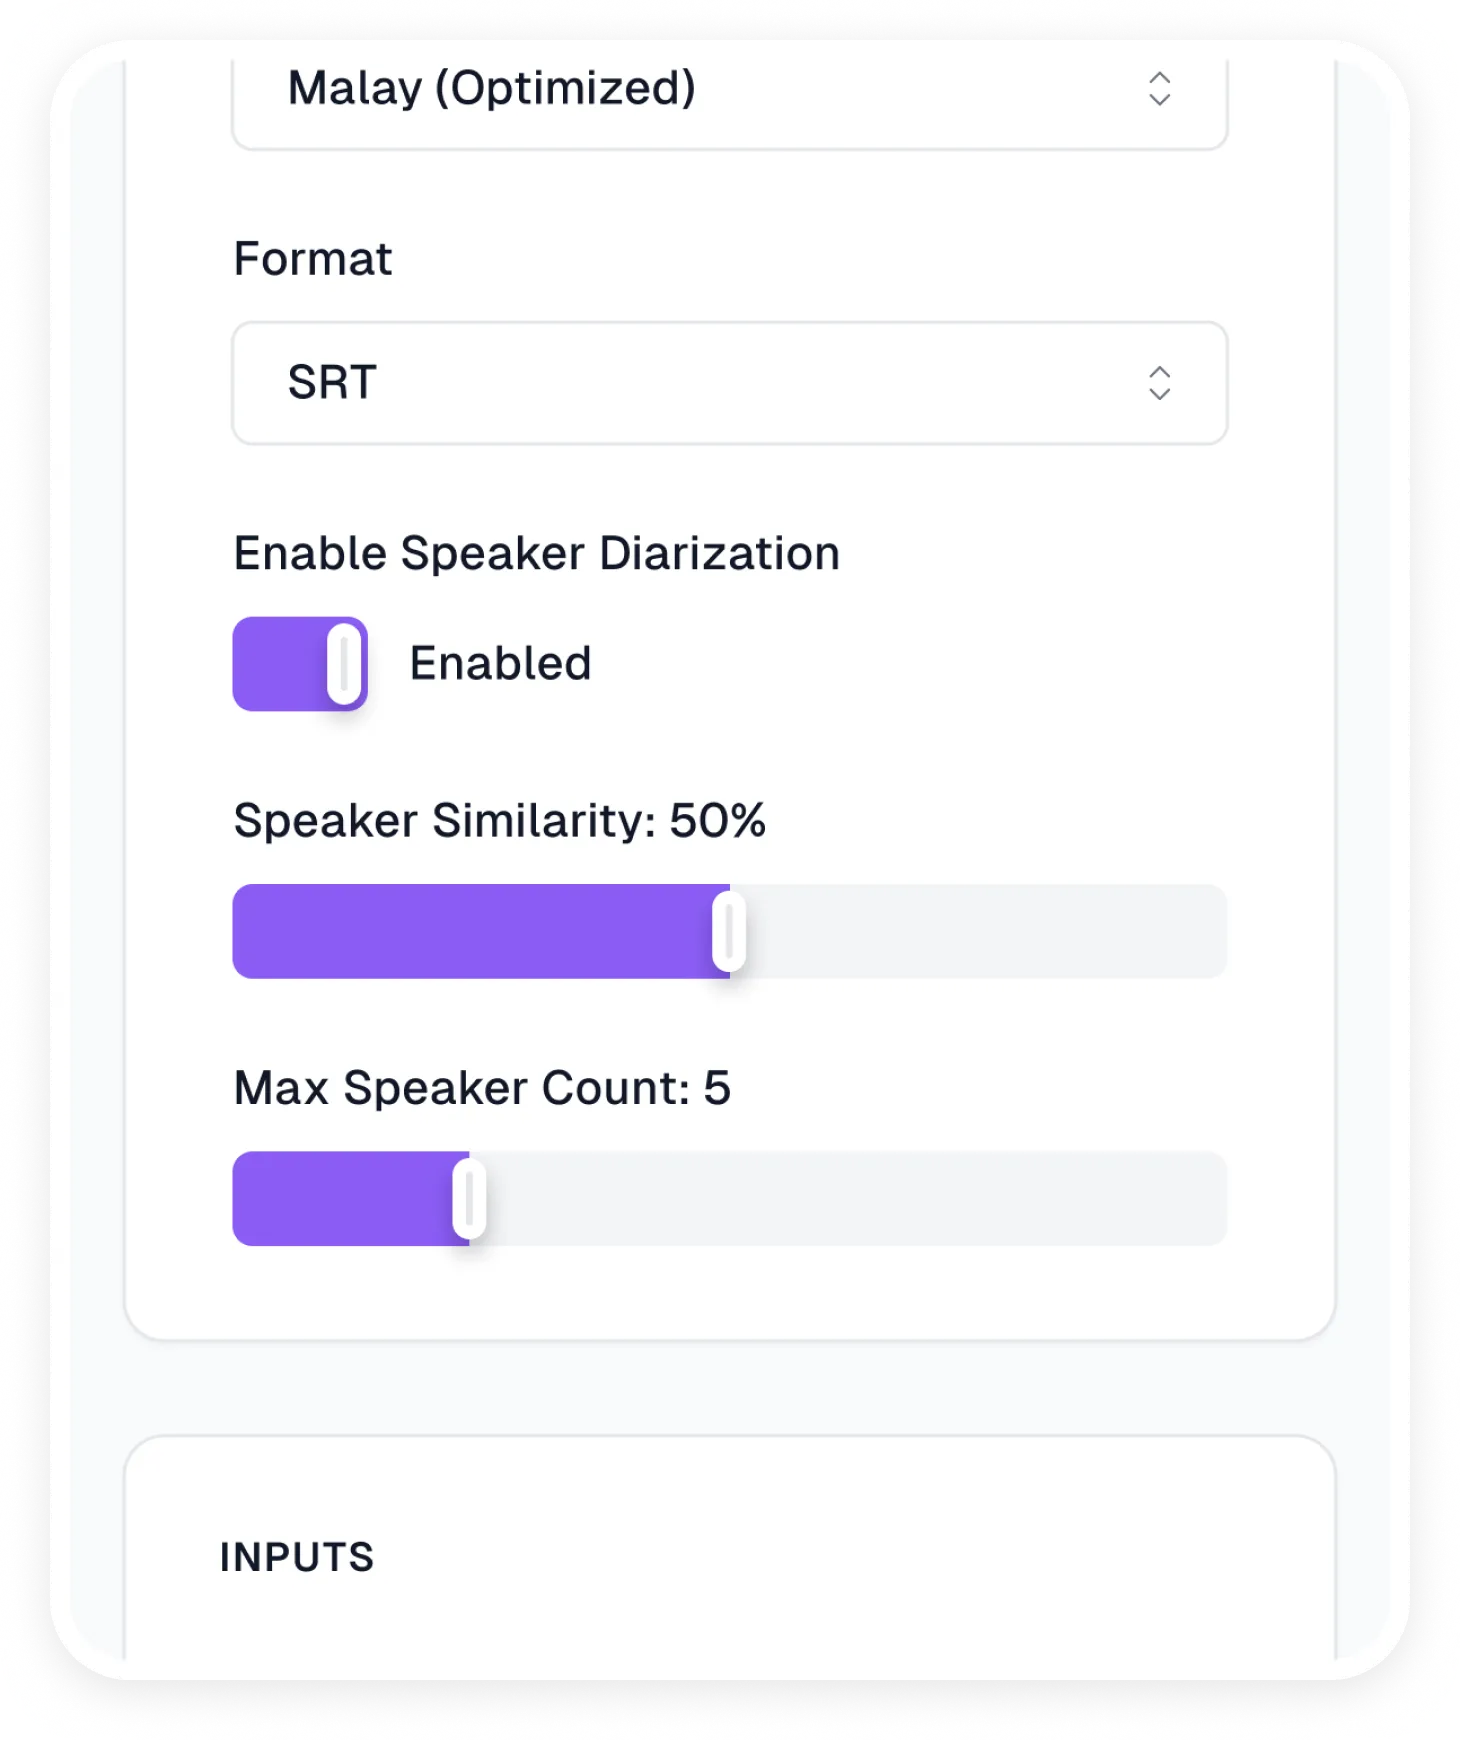Click the Malay (Optimized) text in the selector

click(x=491, y=89)
